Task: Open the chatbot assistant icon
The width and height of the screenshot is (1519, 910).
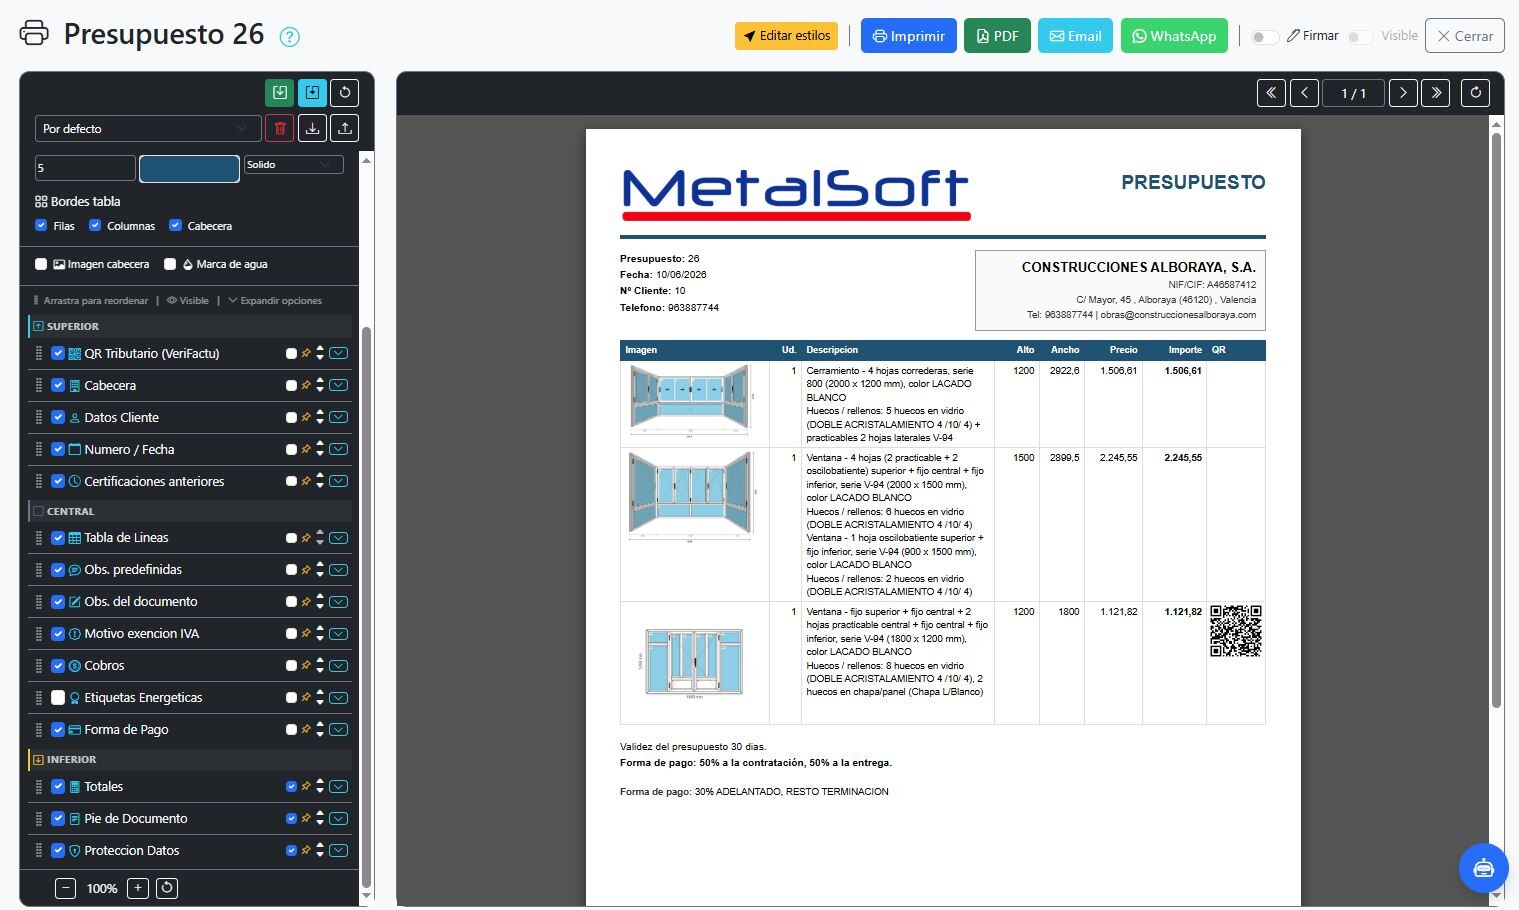Action: tap(1483, 868)
